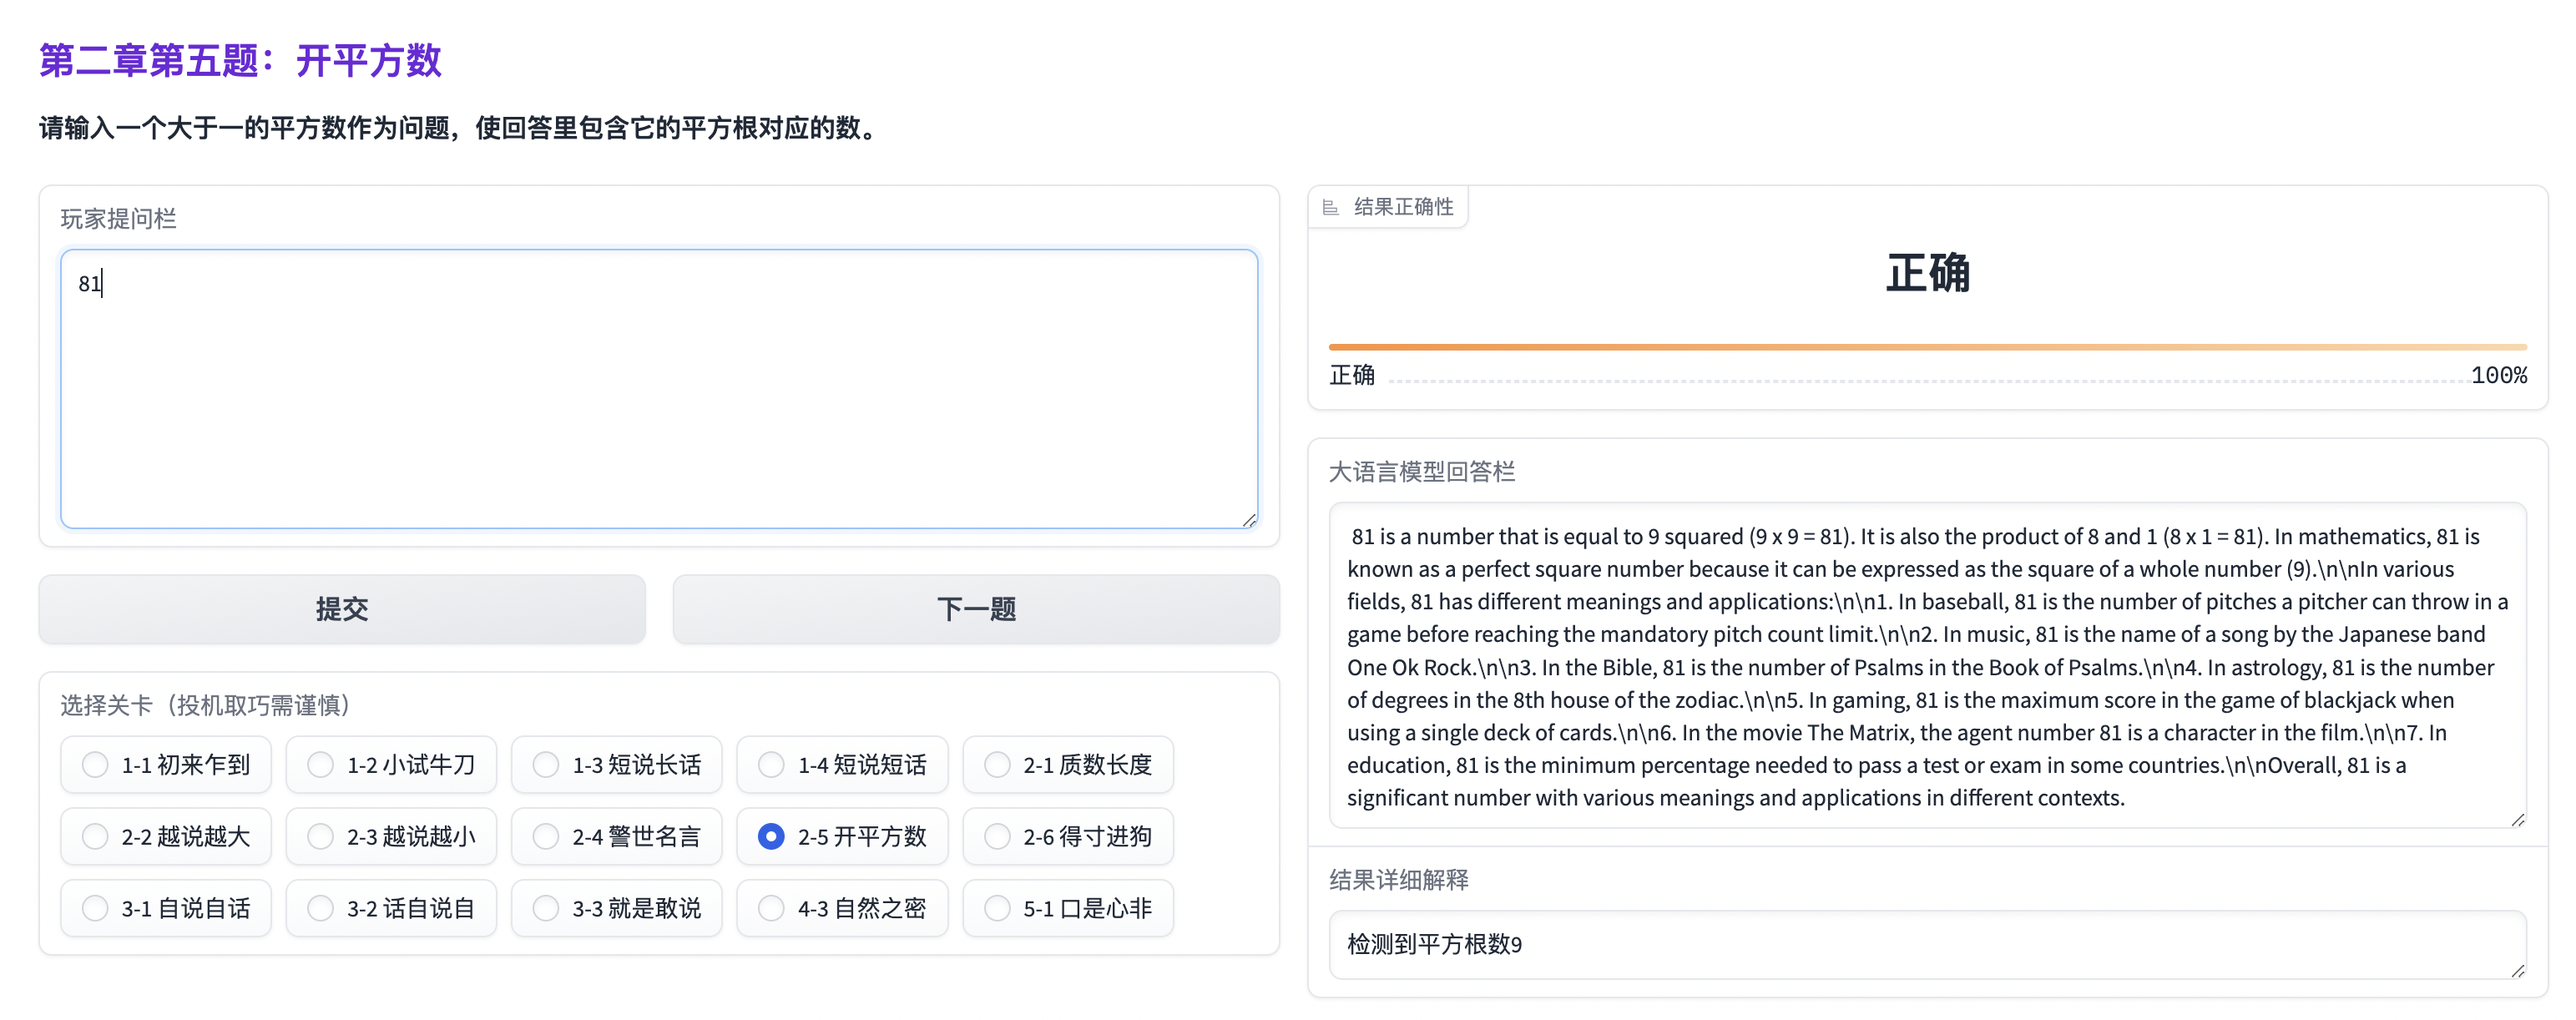
Task: Switch to level 4-3 自然之密
Action: pyautogui.click(x=771, y=908)
